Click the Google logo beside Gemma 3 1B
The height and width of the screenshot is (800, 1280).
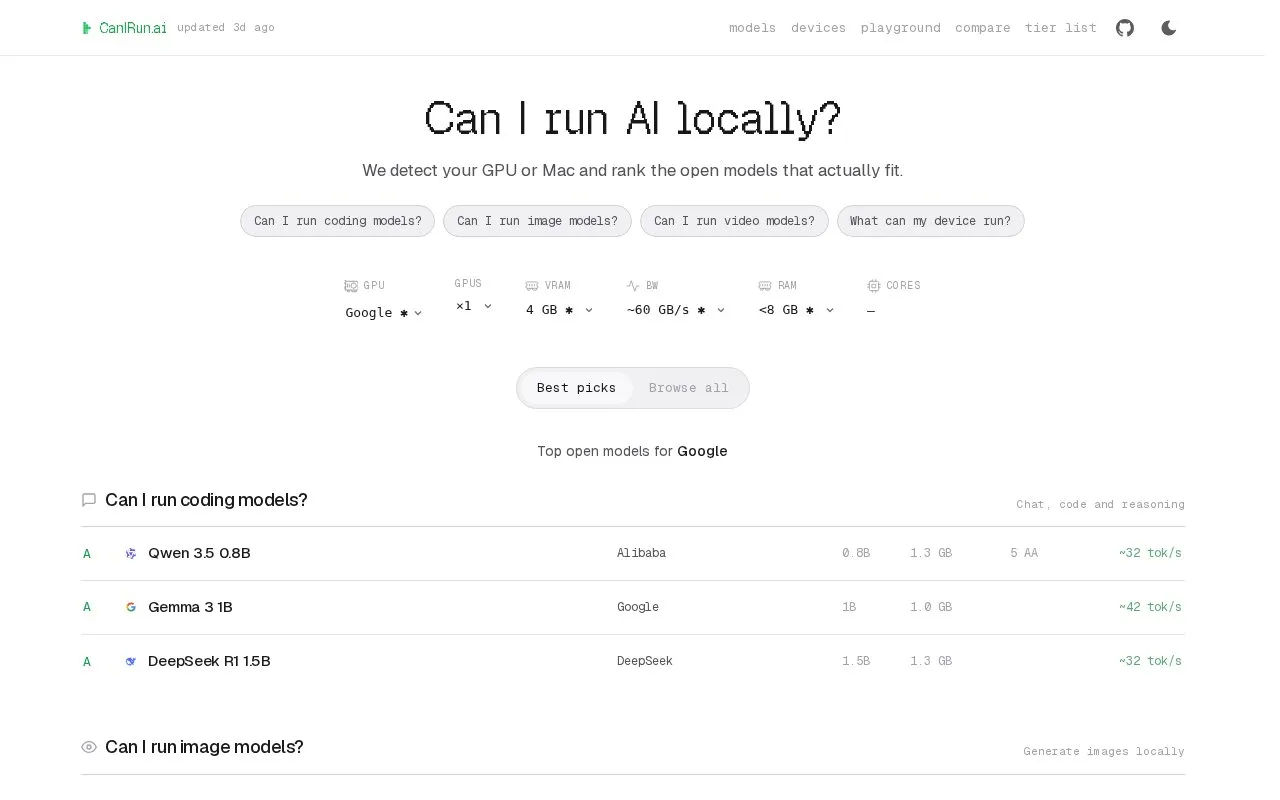(x=131, y=607)
